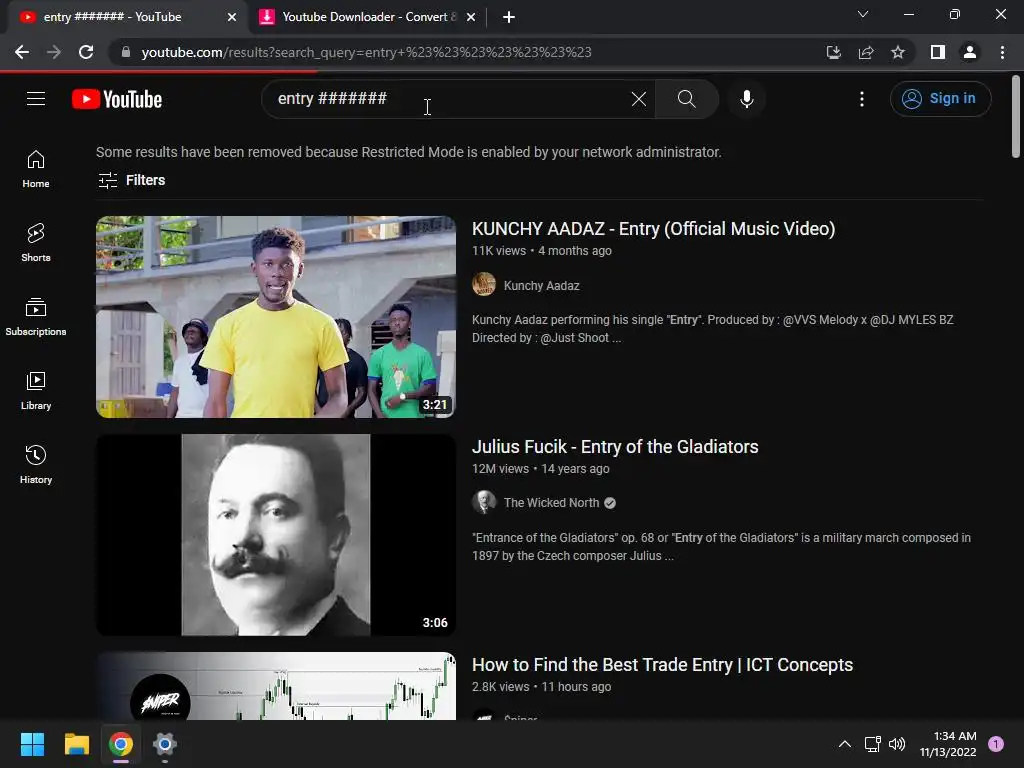Click the page vertical scrollbar
This screenshot has width=1024, height=768.
[x=1016, y=118]
